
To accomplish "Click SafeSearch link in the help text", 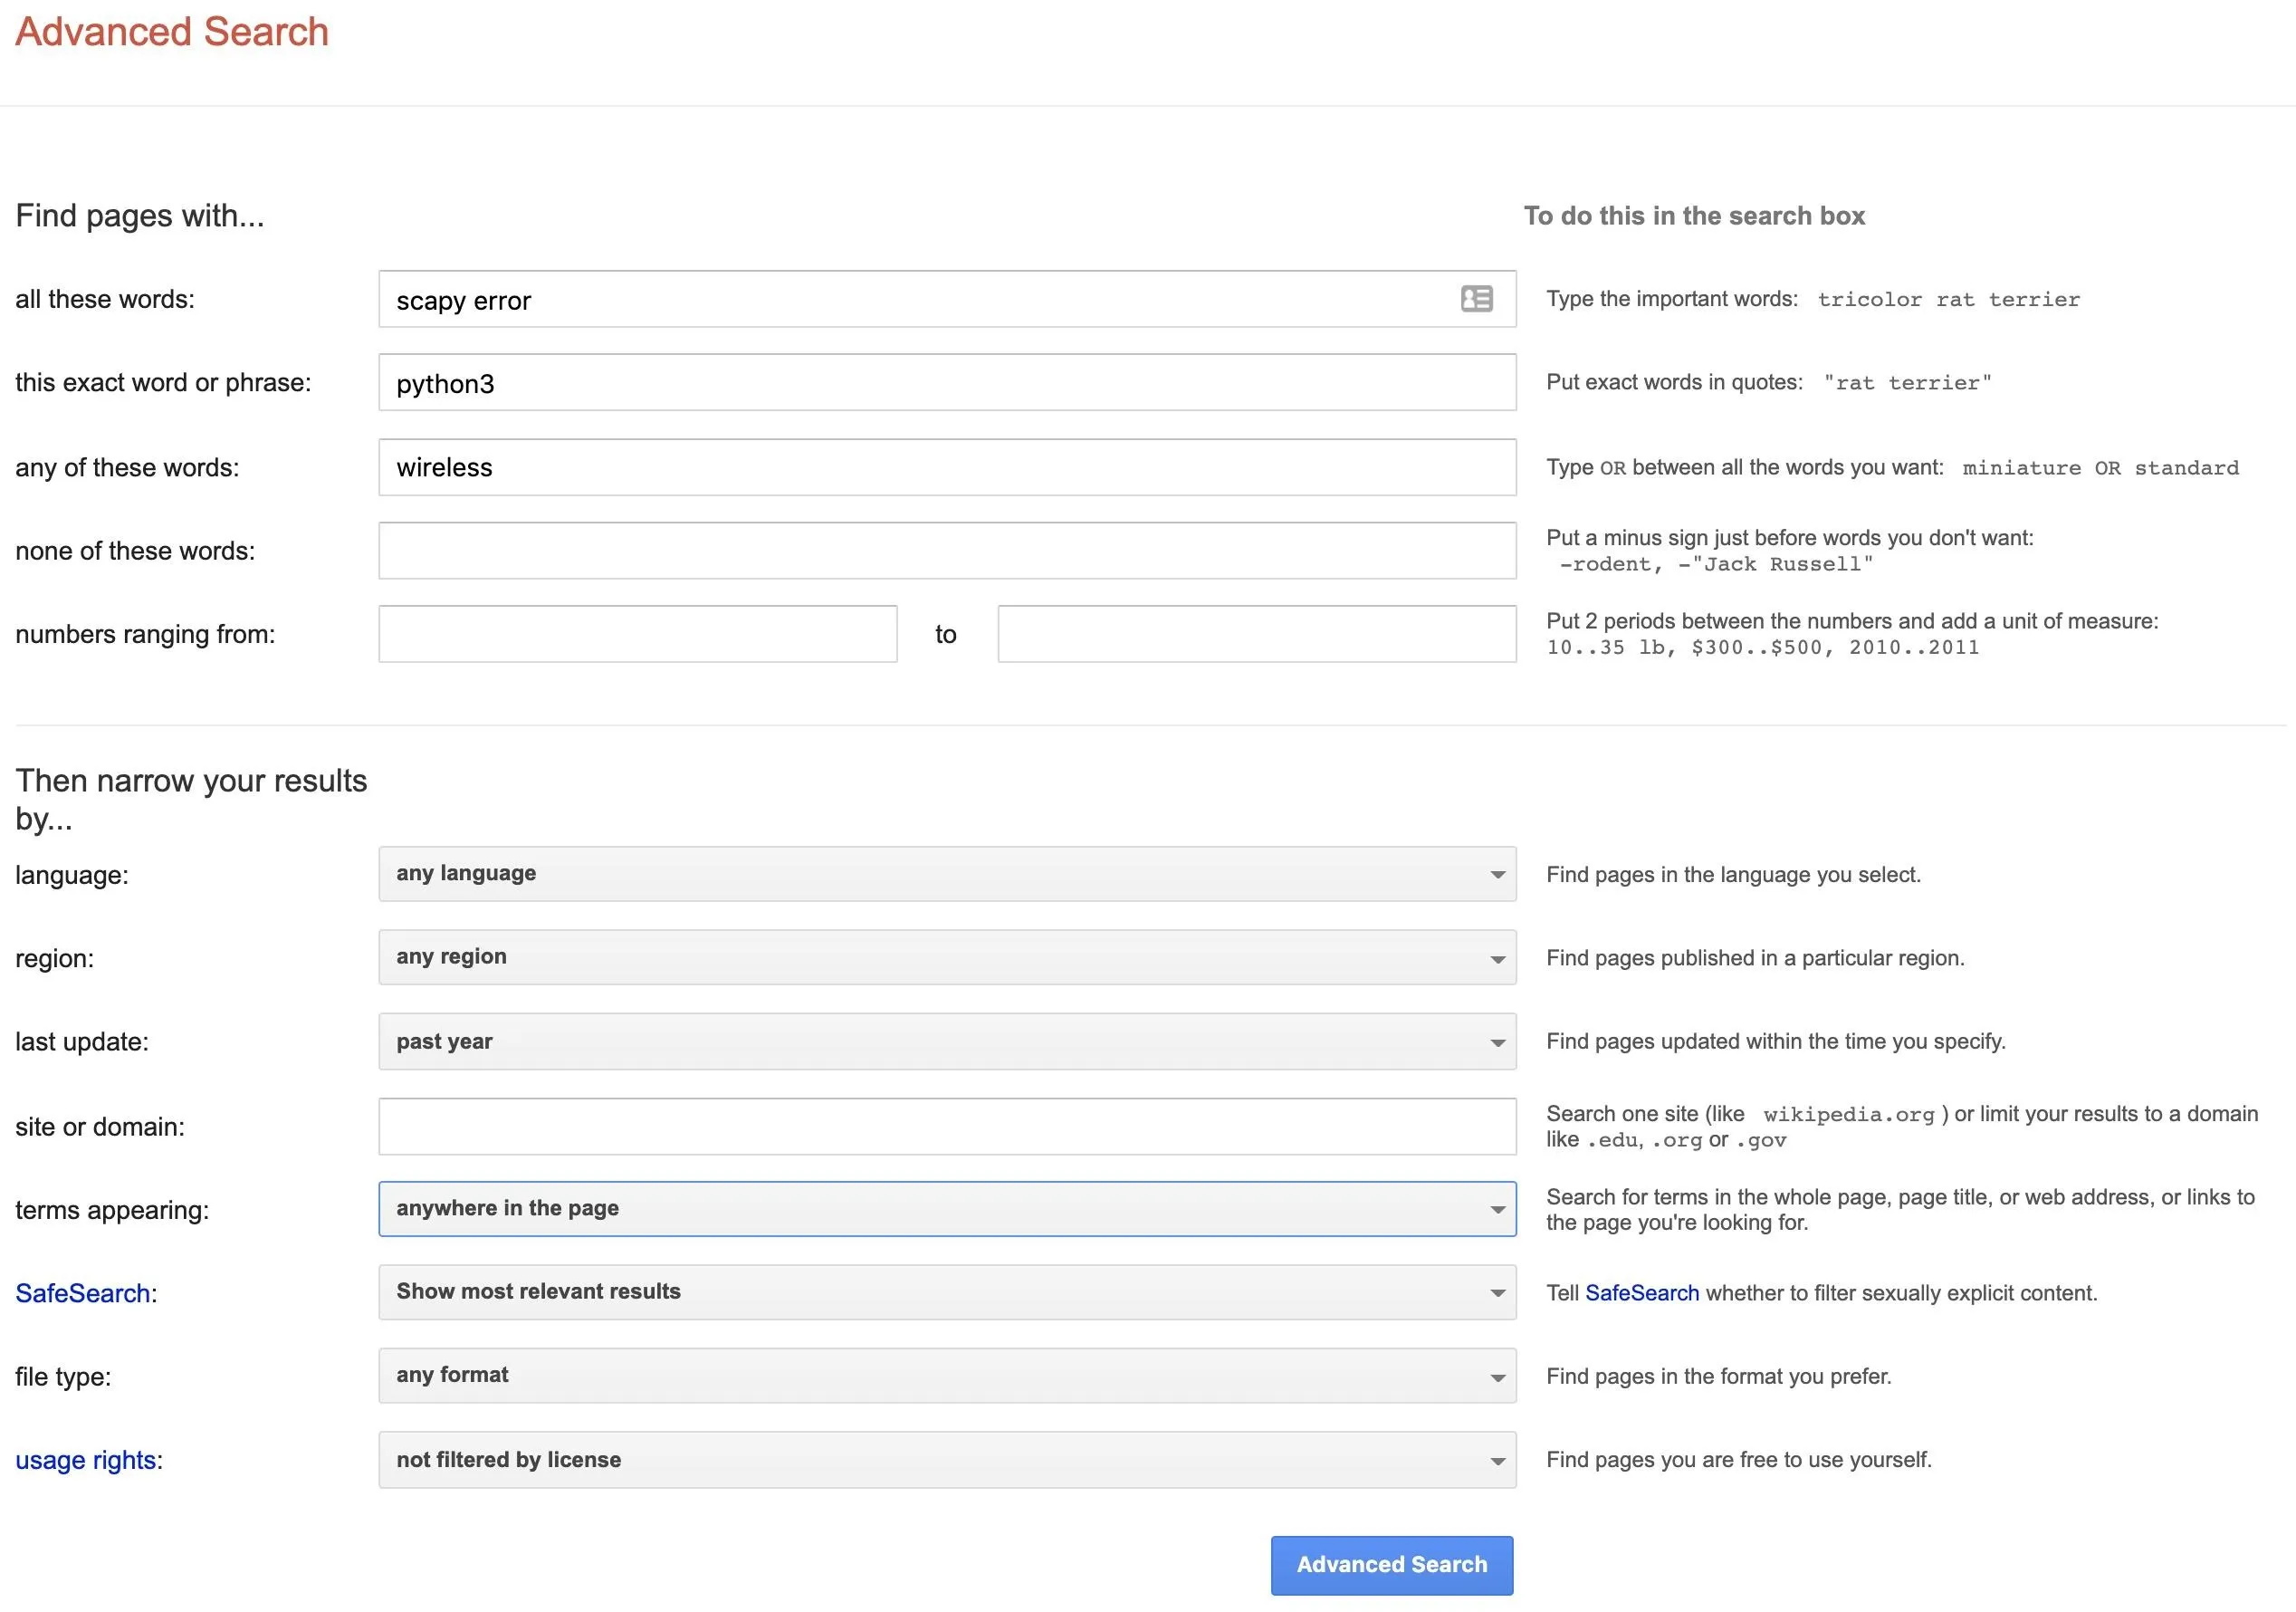I will (x=1641, y=1293).
